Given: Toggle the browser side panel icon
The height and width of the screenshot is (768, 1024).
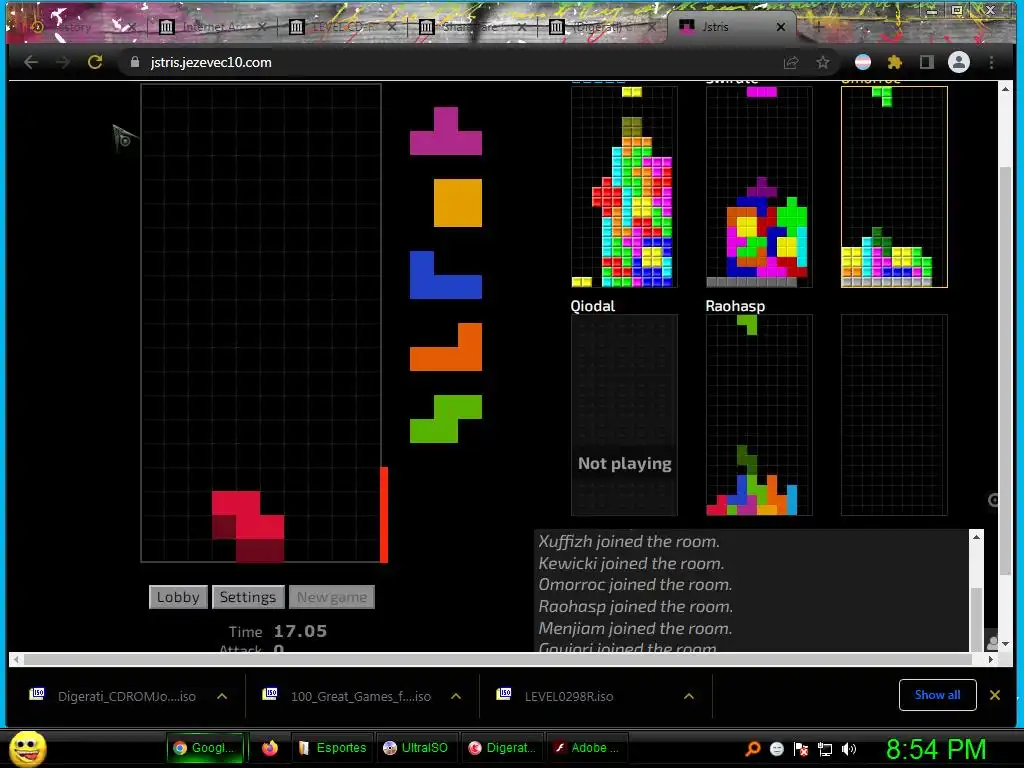Looking at the screenshot, I should tap(926, 62).
